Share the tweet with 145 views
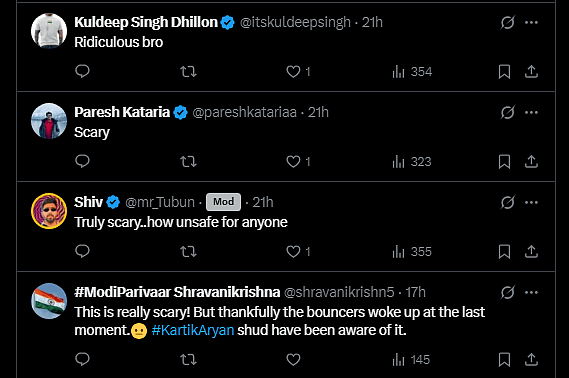Image resolution: width=569 pixels, height=378 pixels. [531, 359]
